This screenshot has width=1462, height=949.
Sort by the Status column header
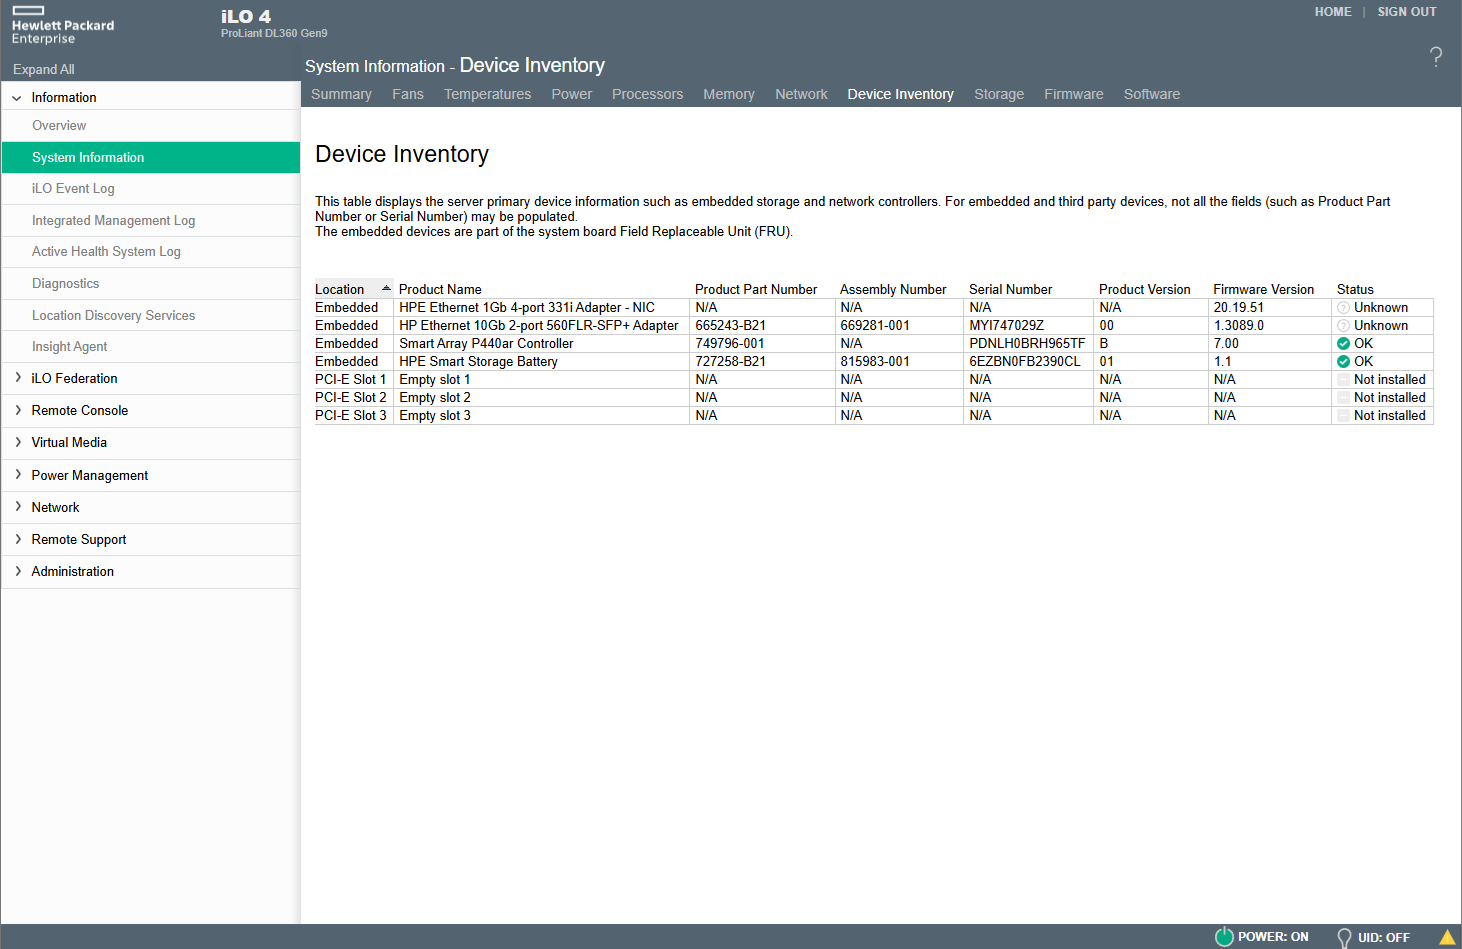pos(1355,289)
